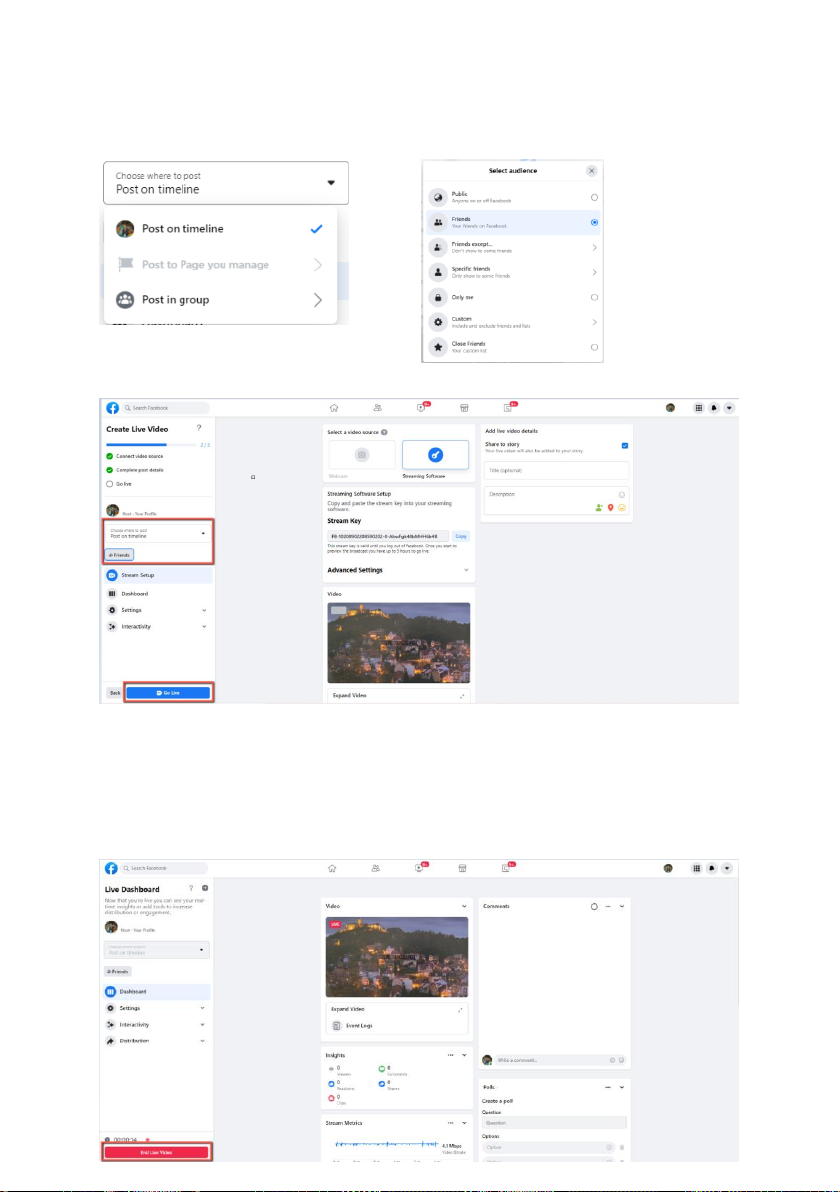Expand Interactivity in Create Live Video sidebar

click(x=157, y=627)
